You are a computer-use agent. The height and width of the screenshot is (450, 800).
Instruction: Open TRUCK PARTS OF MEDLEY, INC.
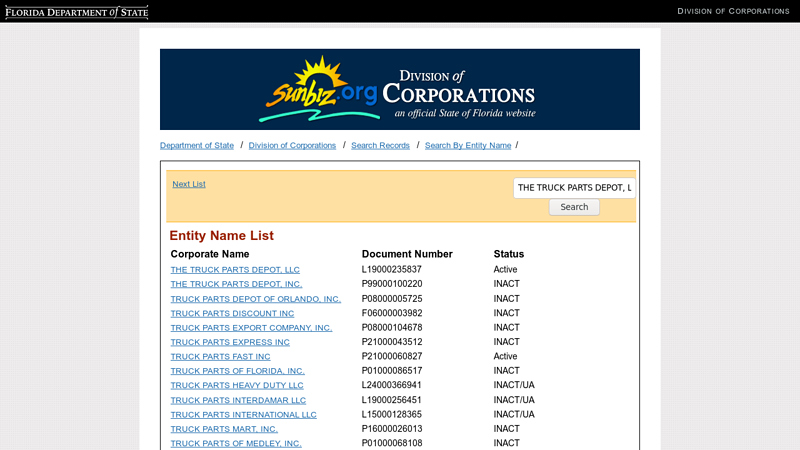(236, 443)
